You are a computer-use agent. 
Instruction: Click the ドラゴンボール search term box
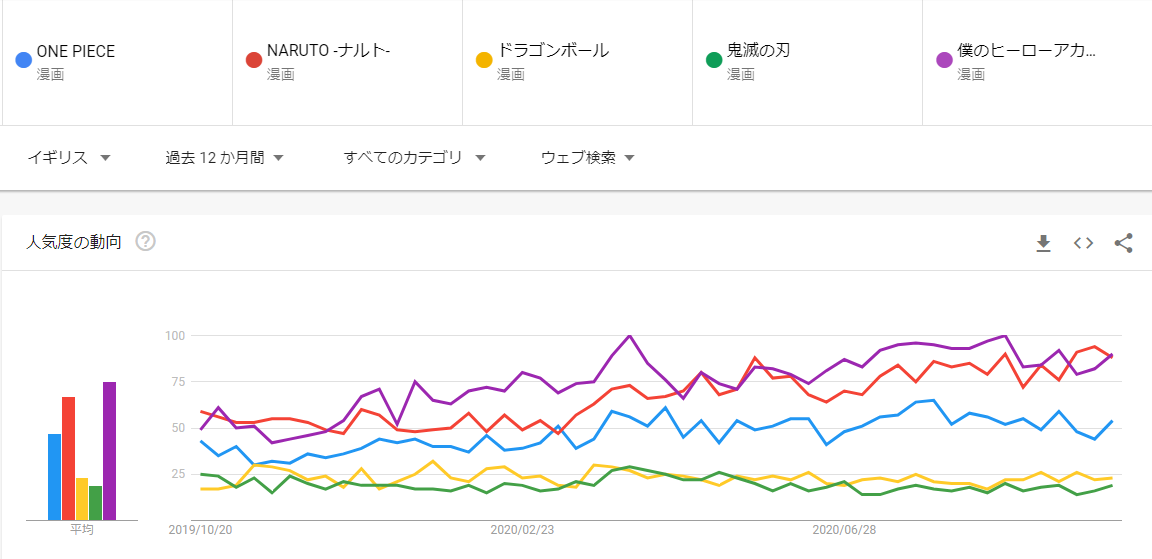click(553, 51)
